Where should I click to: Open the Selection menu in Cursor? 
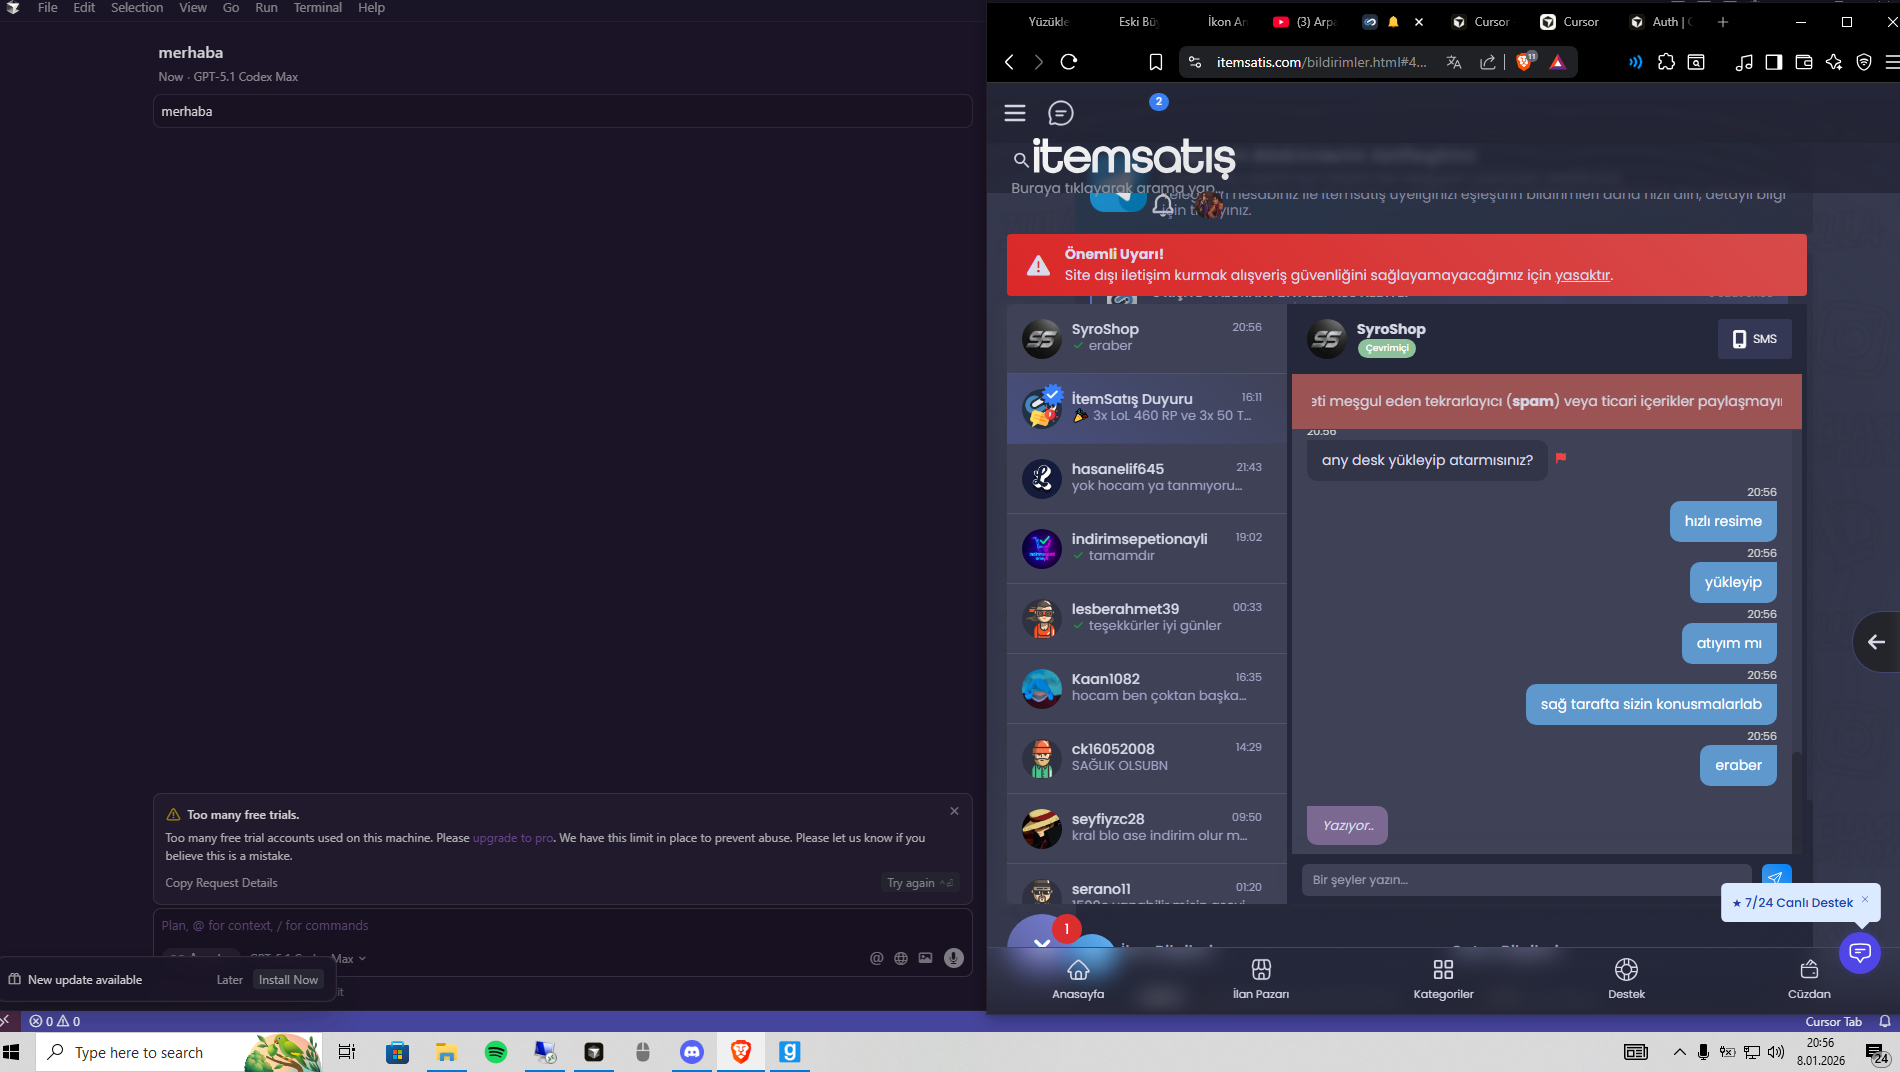click(x=137, y=8)
